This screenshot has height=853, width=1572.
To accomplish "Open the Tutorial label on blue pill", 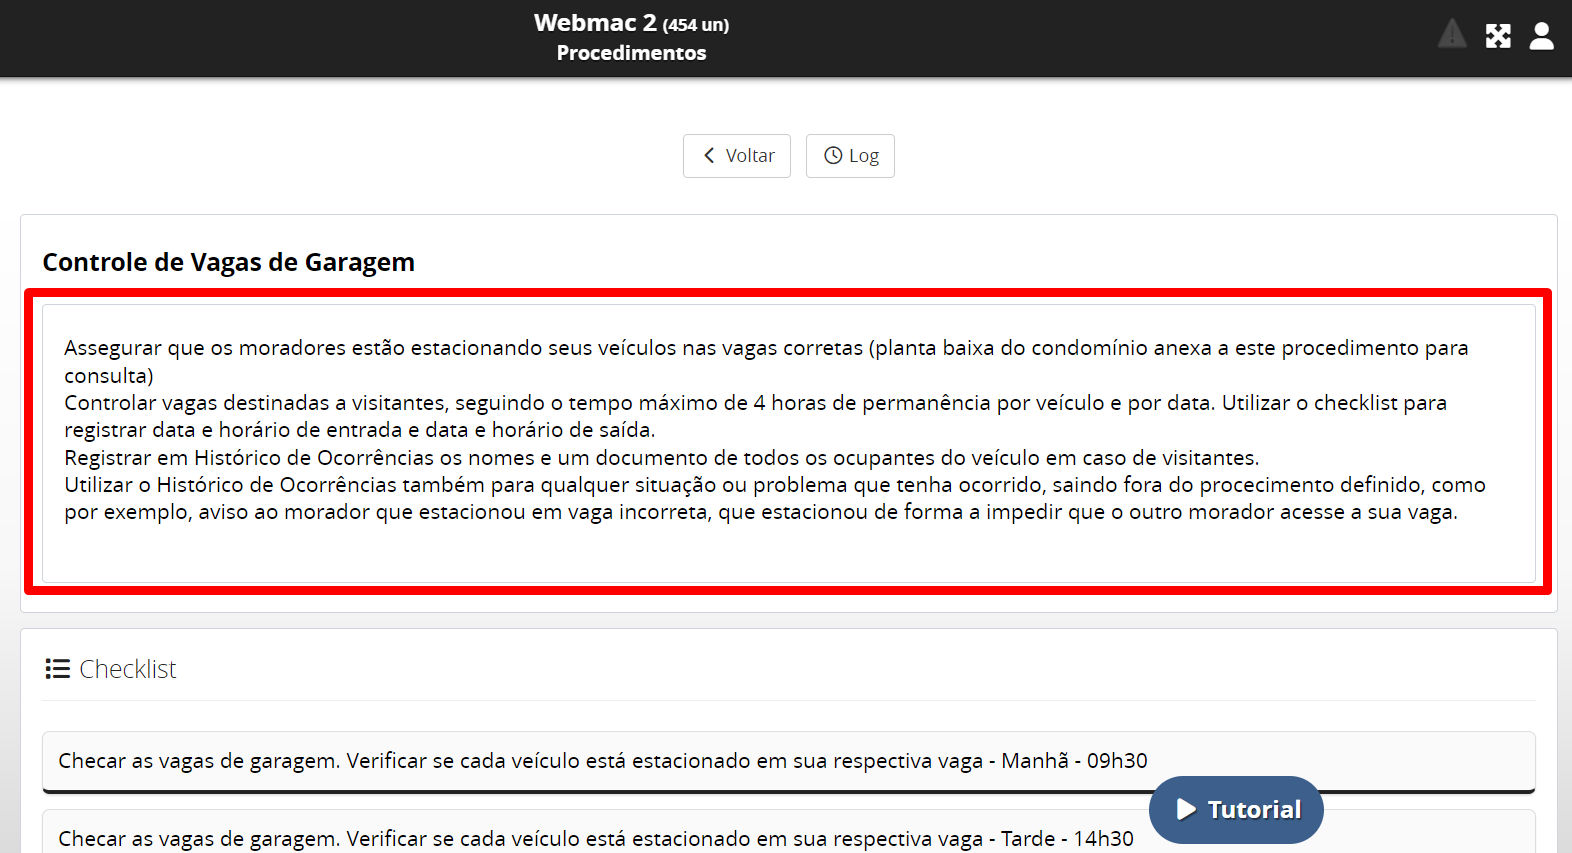I will click(1254, 810).
